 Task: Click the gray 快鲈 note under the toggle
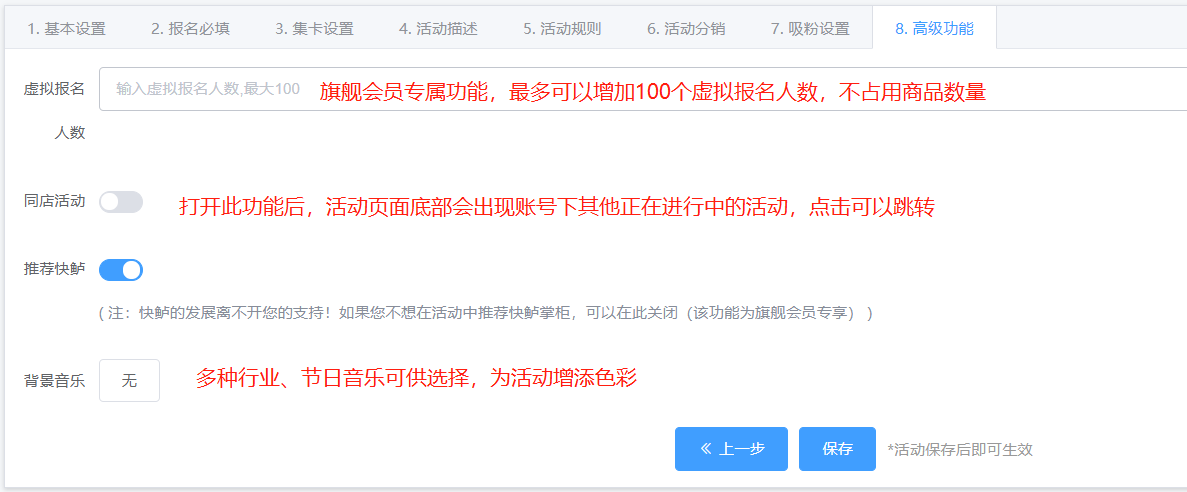pos(485,313)
